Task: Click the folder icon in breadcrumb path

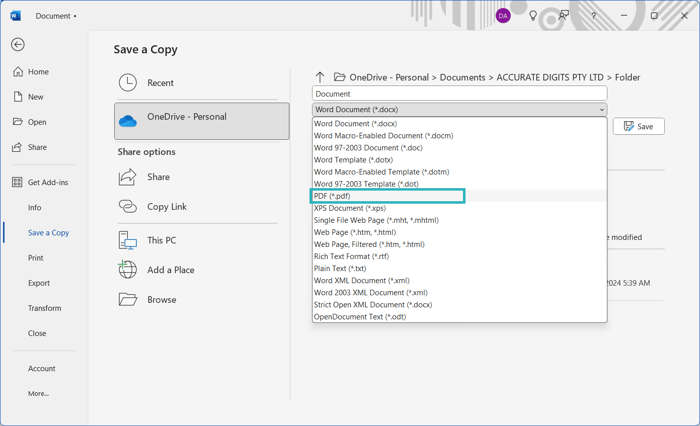Action: (x=340, y=77)
